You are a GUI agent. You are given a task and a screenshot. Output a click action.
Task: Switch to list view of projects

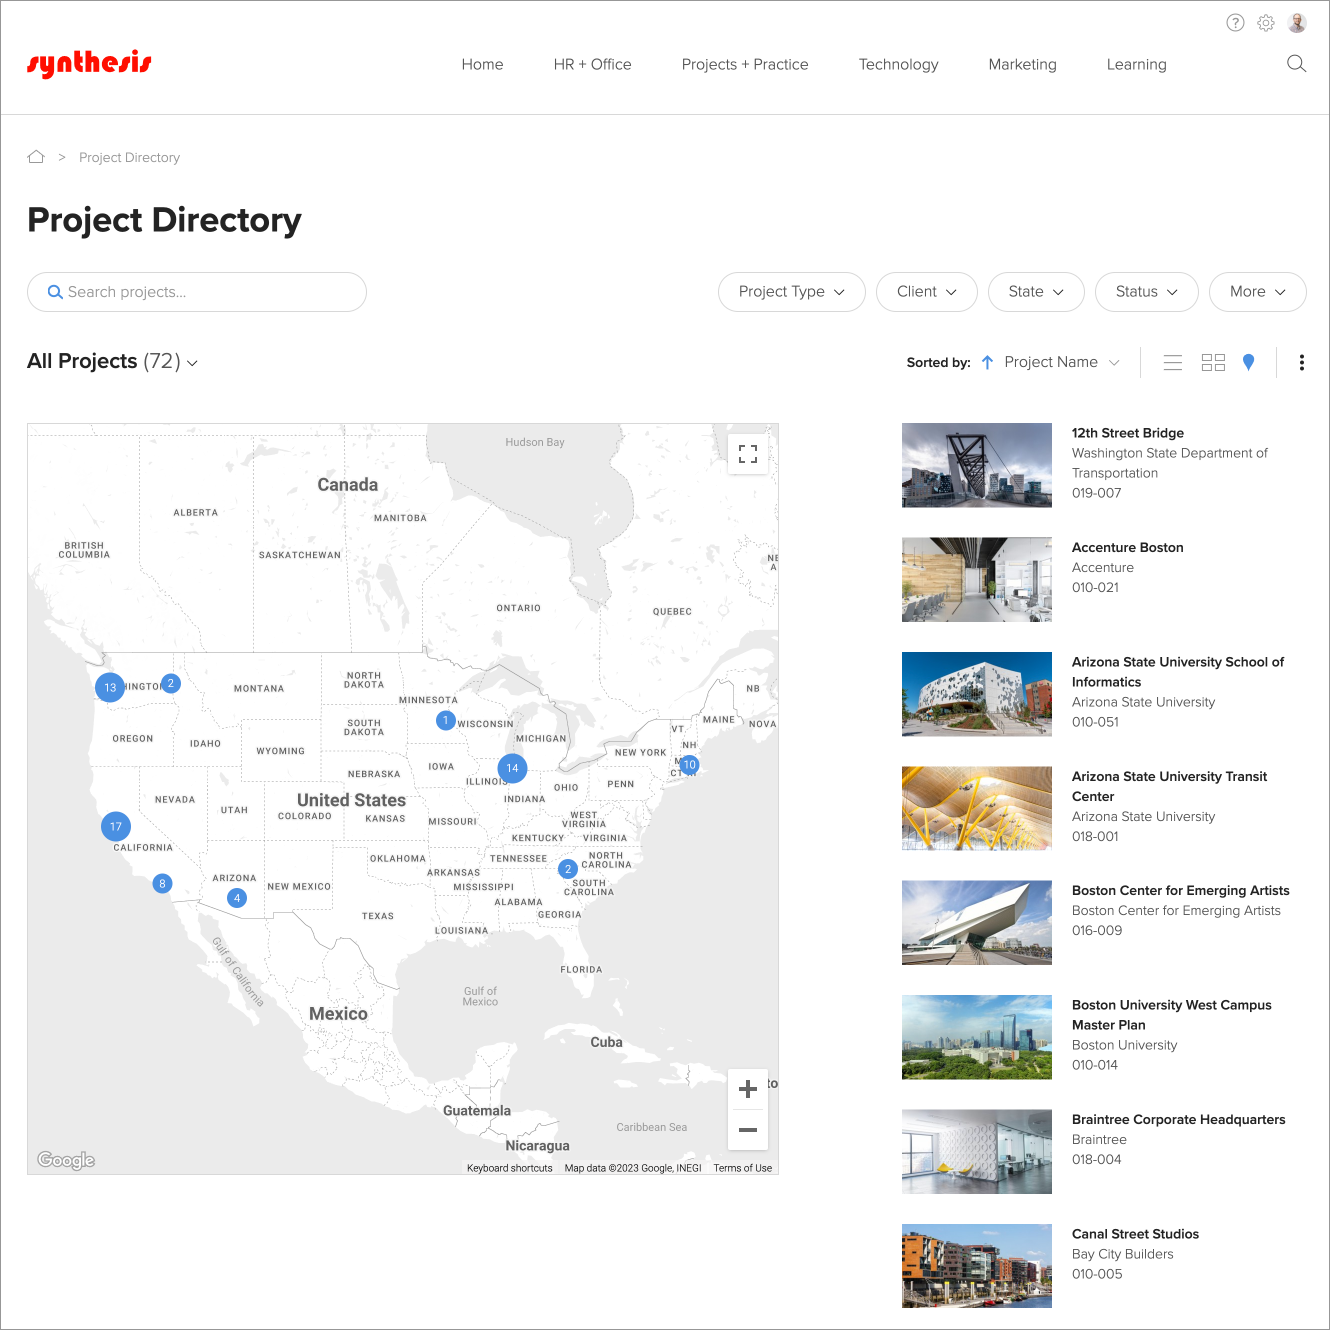(x=1172, y=362)
